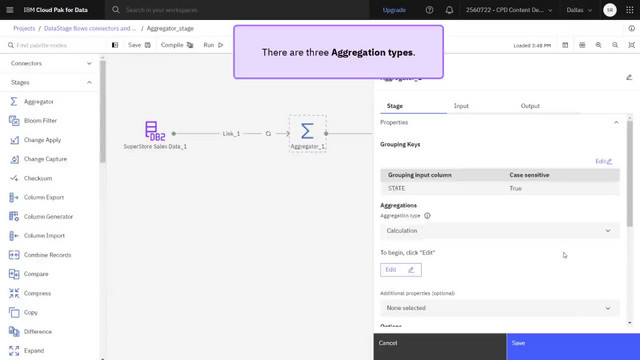This screenshot has width=640, height=360.
Task: Select the Change Capture stage icon
Action: (x=14, y=159)
